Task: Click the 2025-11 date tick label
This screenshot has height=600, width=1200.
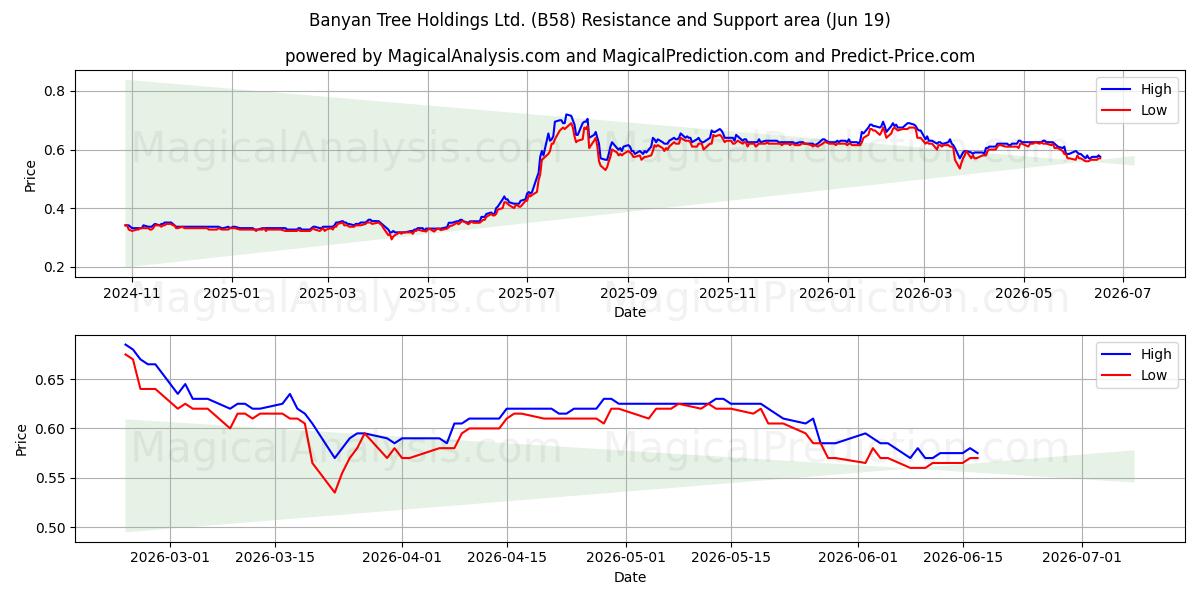Action: click(x=728, y=295)
